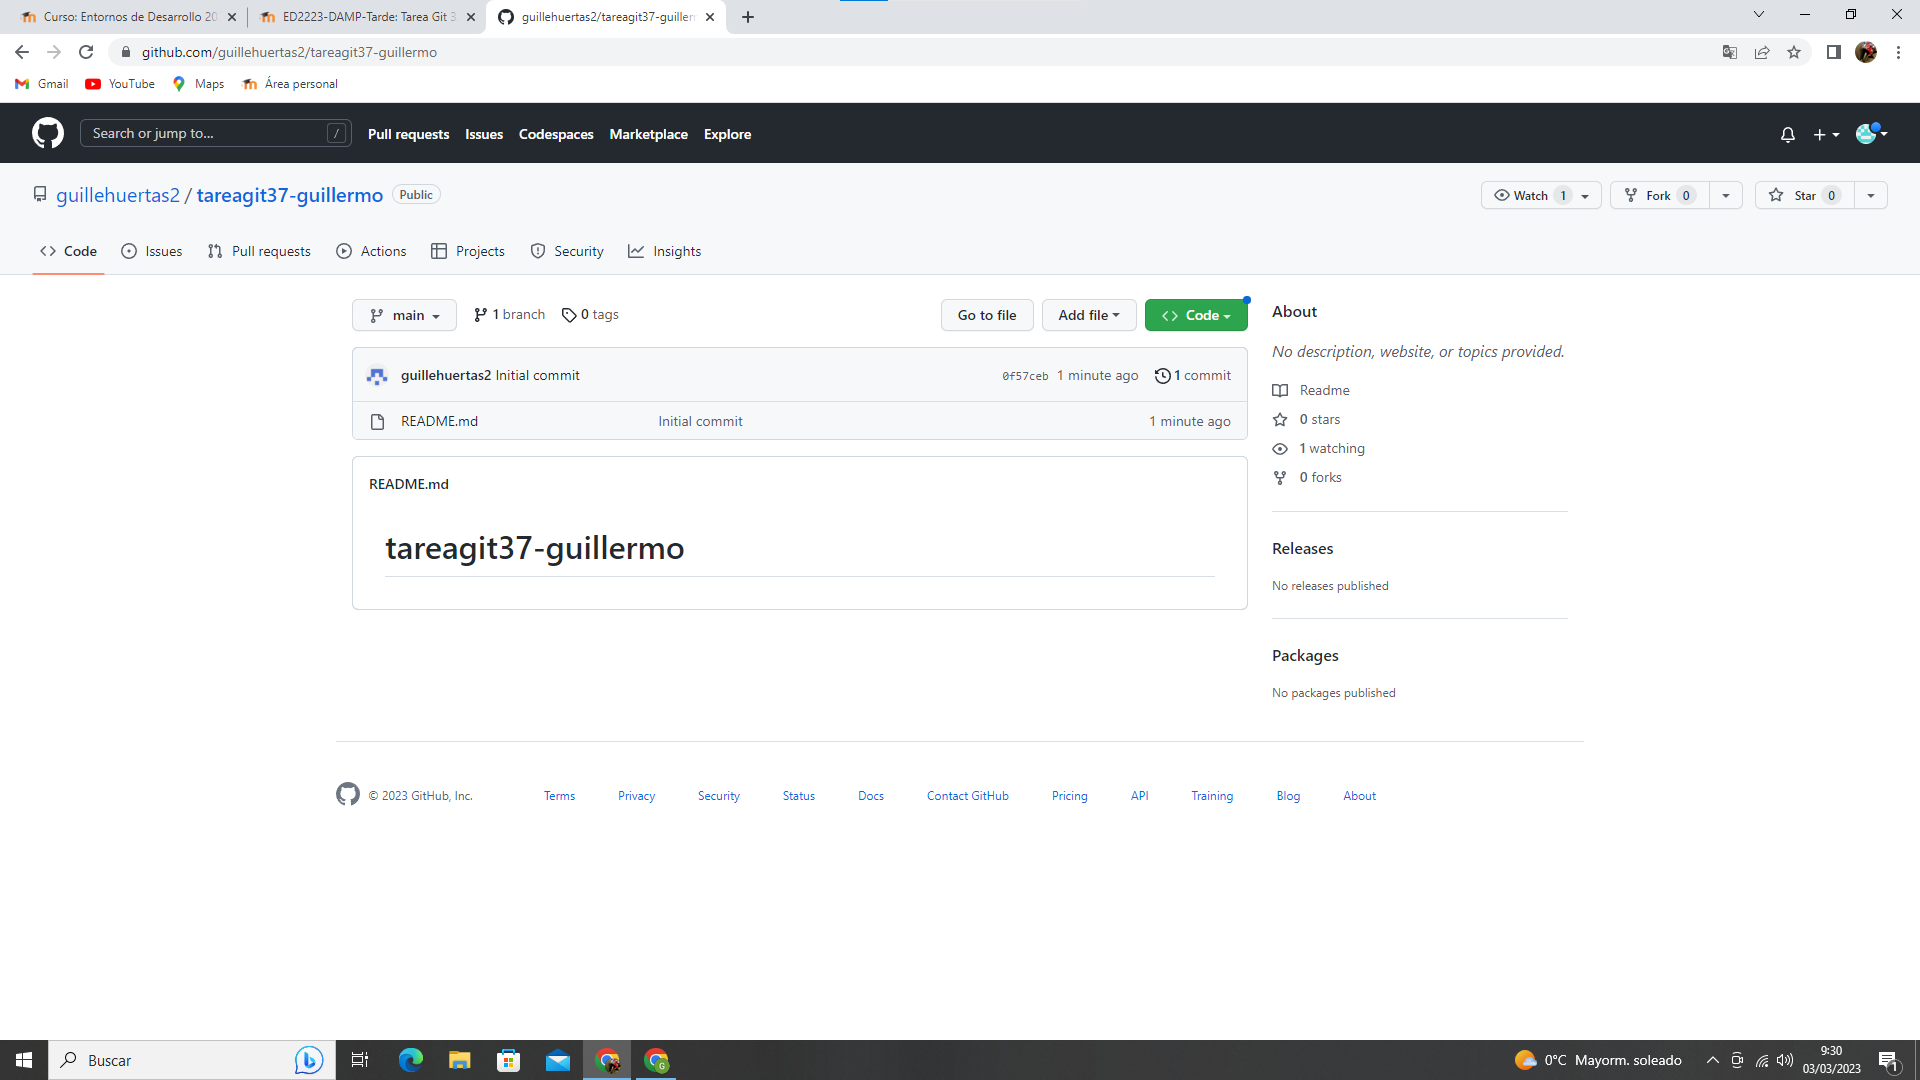The height and width of the screenshot is (1080, 1920).
Task: Click the search or jump to field
Action: (x=216, y=132)
